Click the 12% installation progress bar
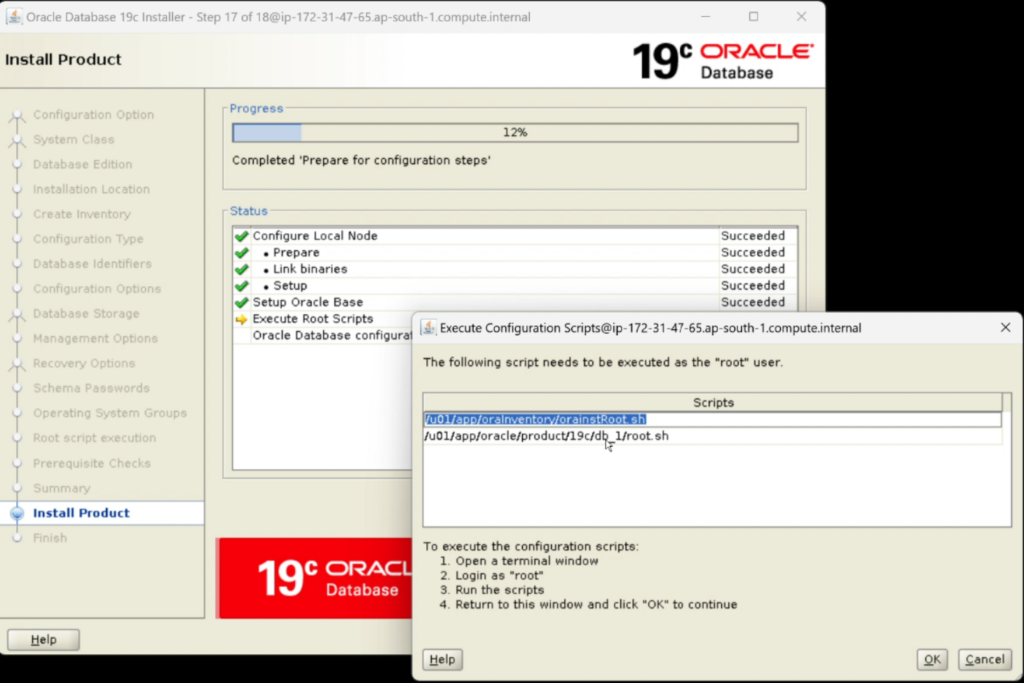Screen dimensions: 1024x683 pyautogui.click(x=515, y=133)
